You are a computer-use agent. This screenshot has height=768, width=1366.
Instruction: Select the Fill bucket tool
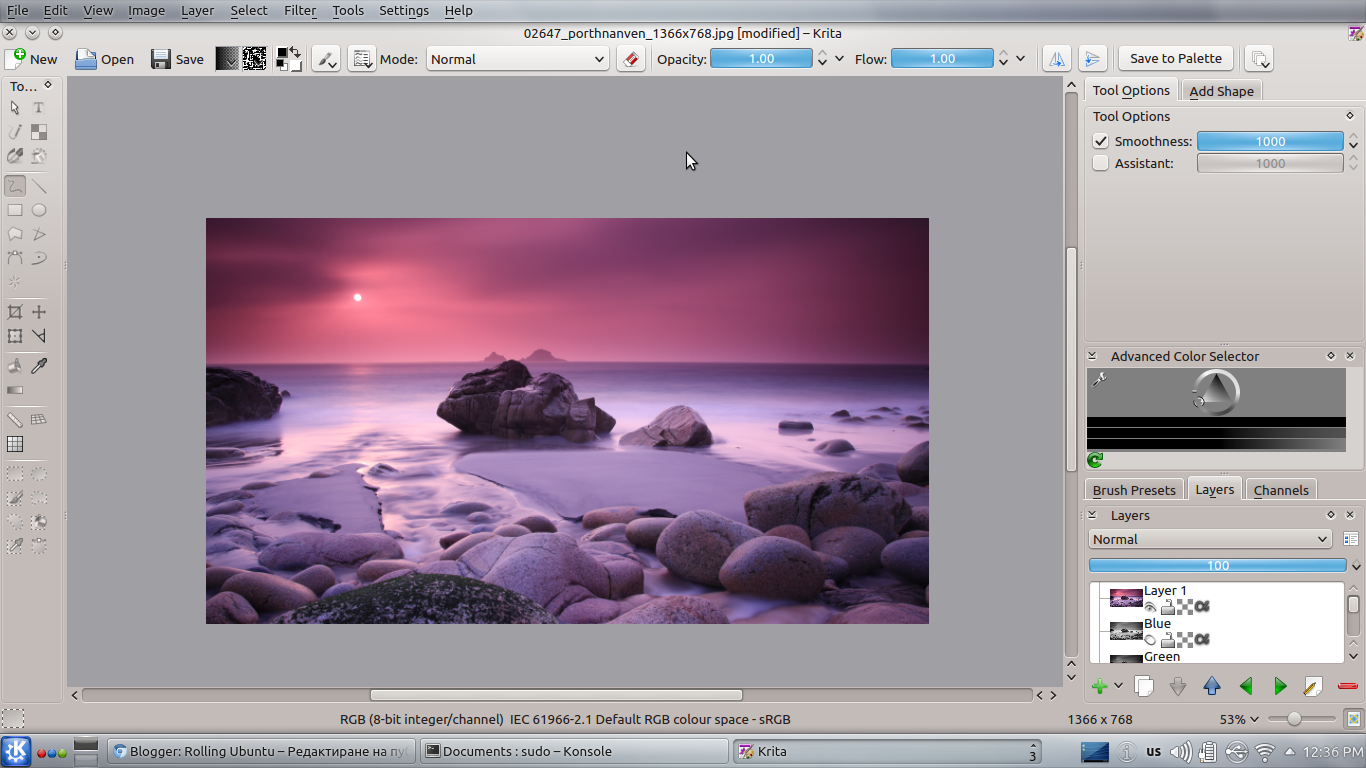coord(14,365)
